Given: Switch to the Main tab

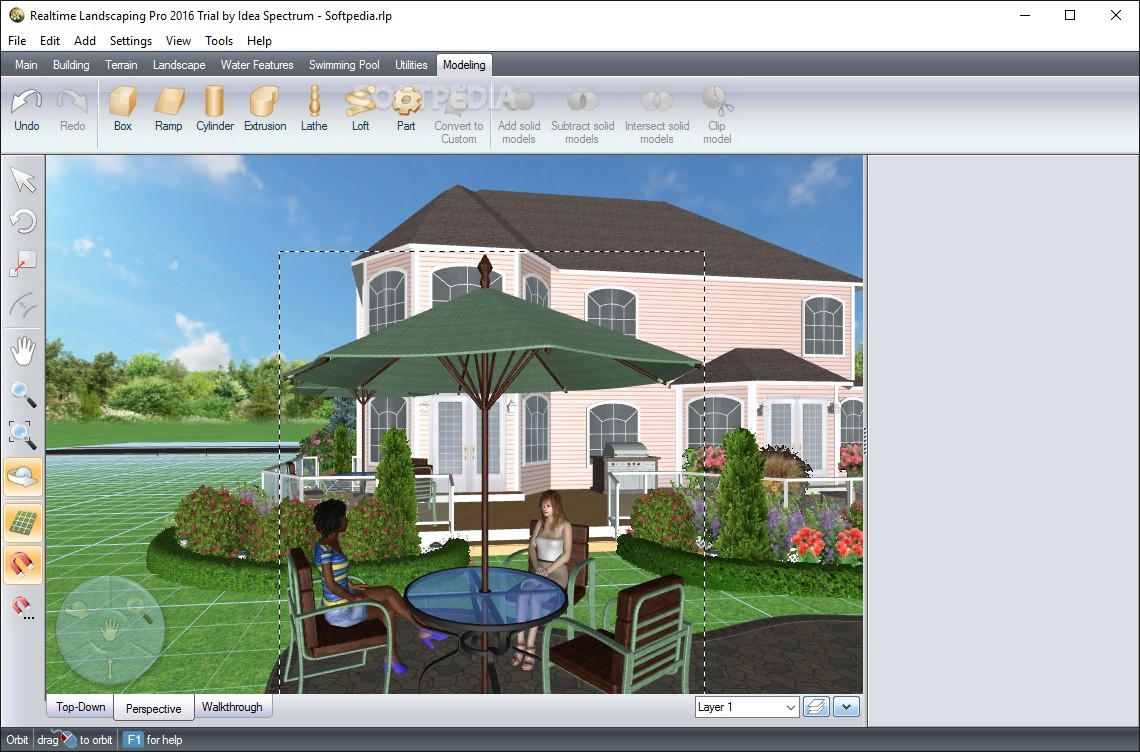Looking at the screenshot, I should (x=26, y=65).
